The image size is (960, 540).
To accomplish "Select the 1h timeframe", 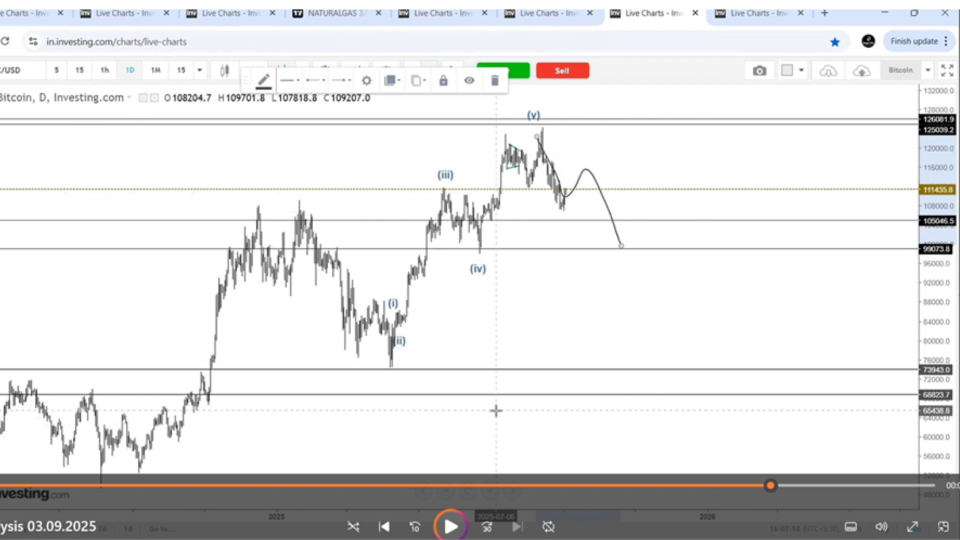I will (x=104, y=71).
